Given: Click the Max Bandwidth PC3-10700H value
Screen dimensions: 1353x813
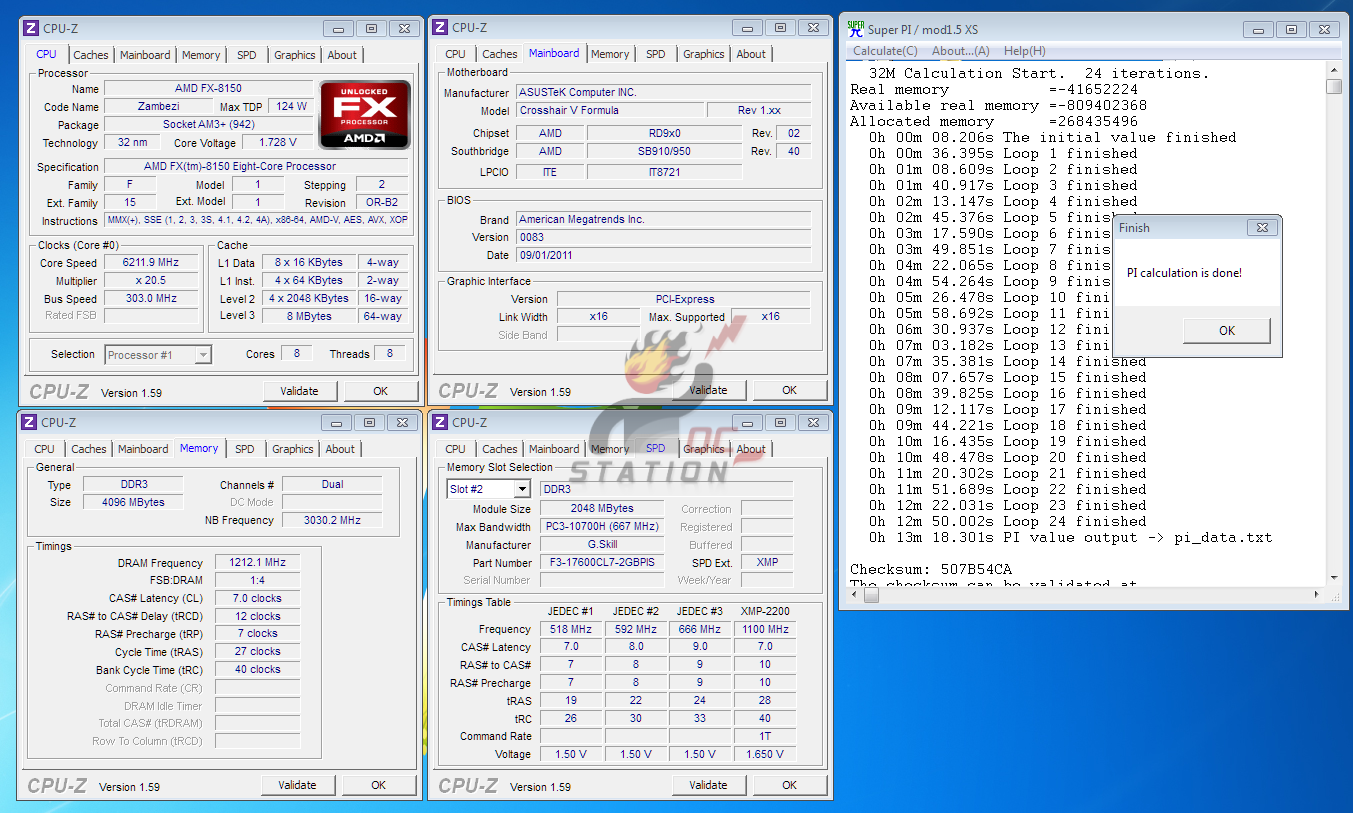Looking at the screenshot, I should click(x=602, y=527).
